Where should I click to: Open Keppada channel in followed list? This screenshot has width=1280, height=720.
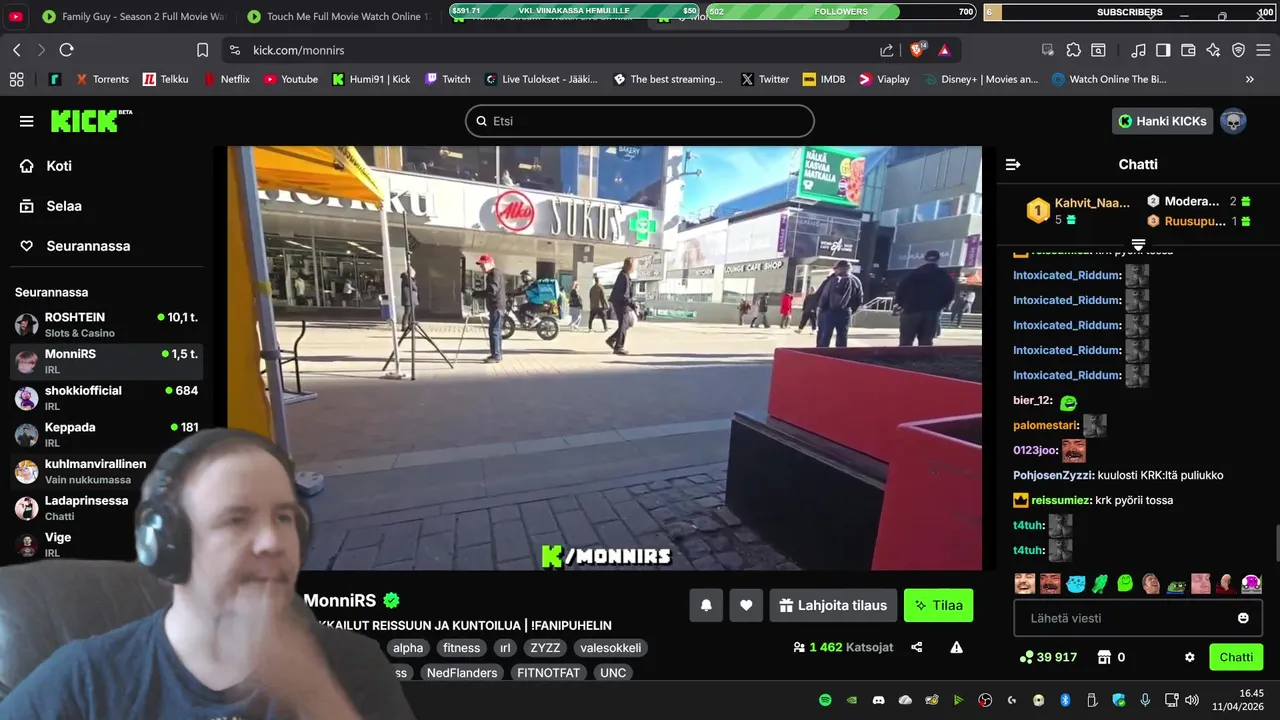[x=106, y=434]
